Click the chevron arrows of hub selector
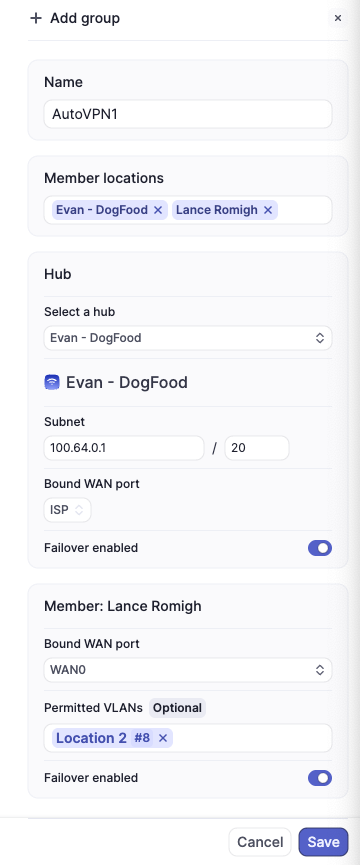Screen dimensions: 360x865 coord(320,338)
